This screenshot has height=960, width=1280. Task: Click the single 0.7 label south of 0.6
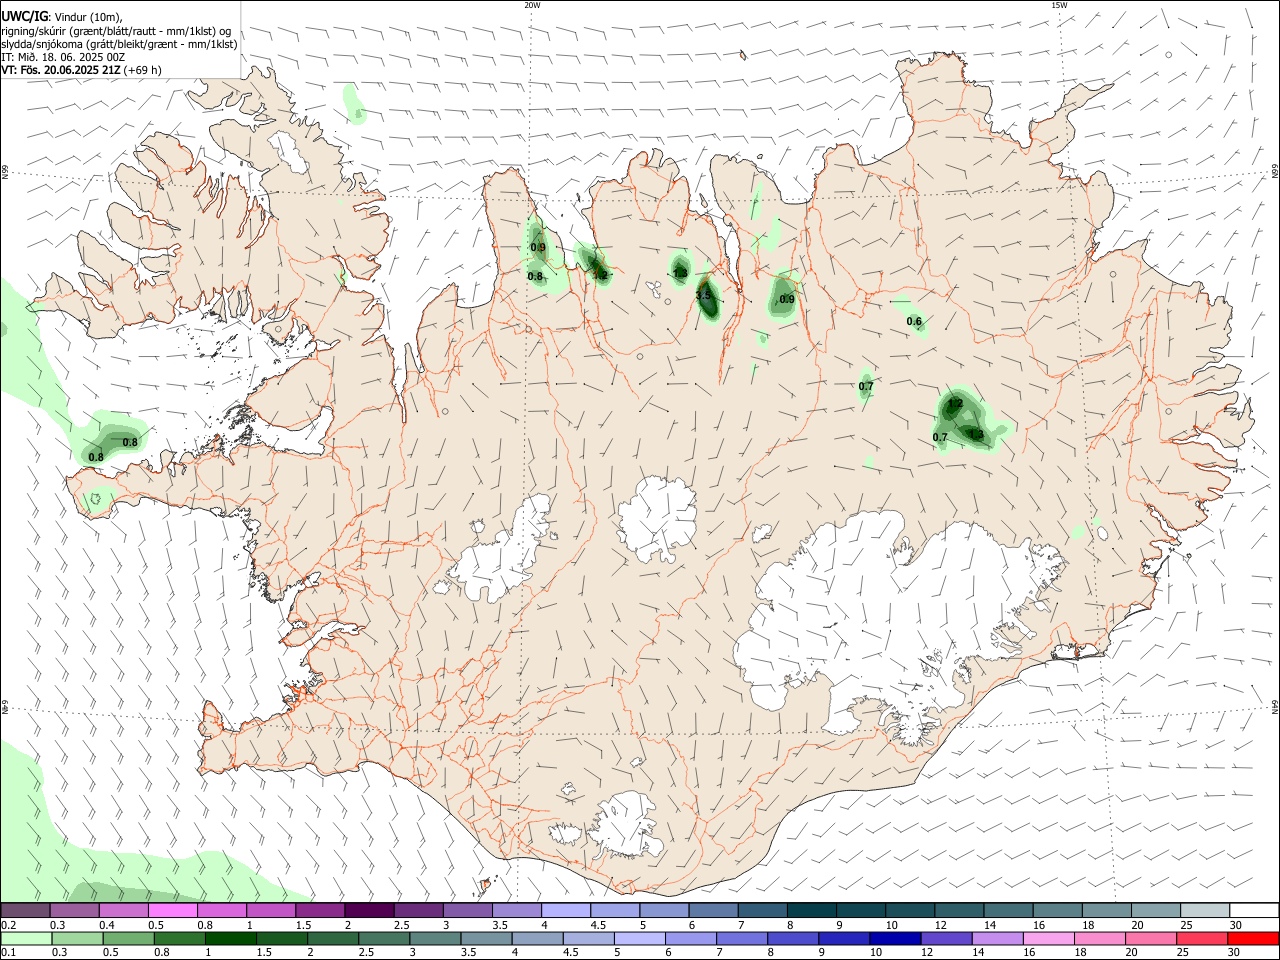(866, 386)
